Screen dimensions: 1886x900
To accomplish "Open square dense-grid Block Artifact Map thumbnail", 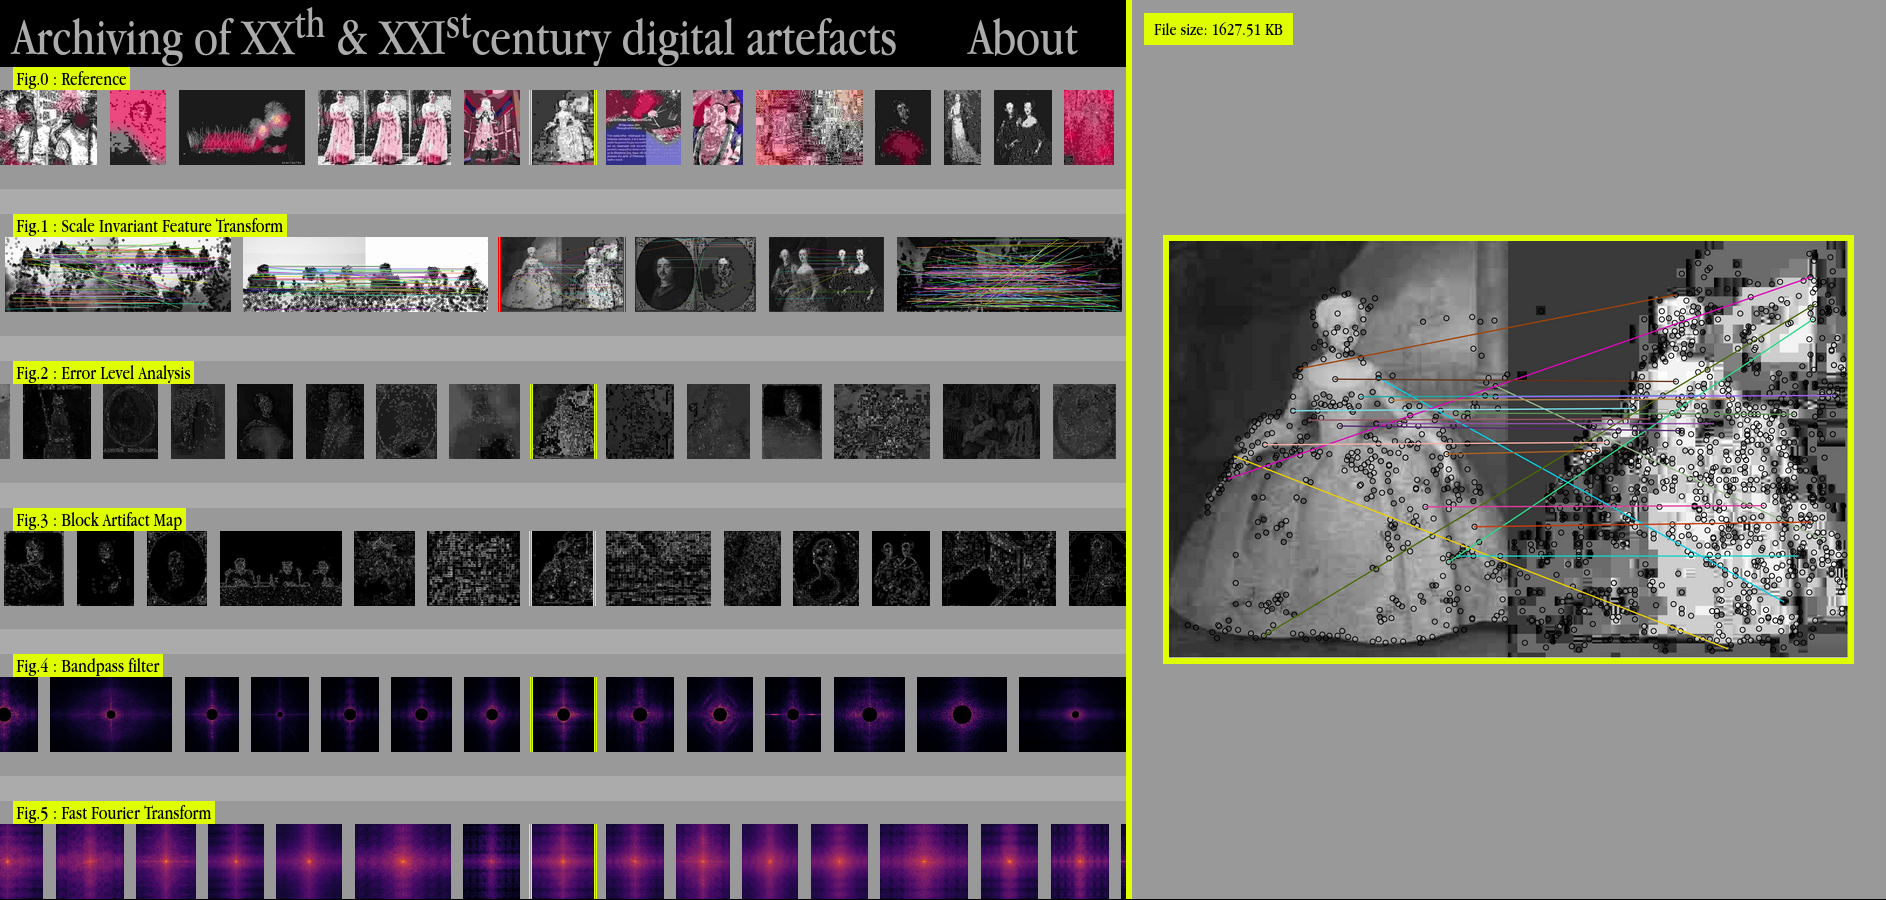I will (x=473, y=568).
